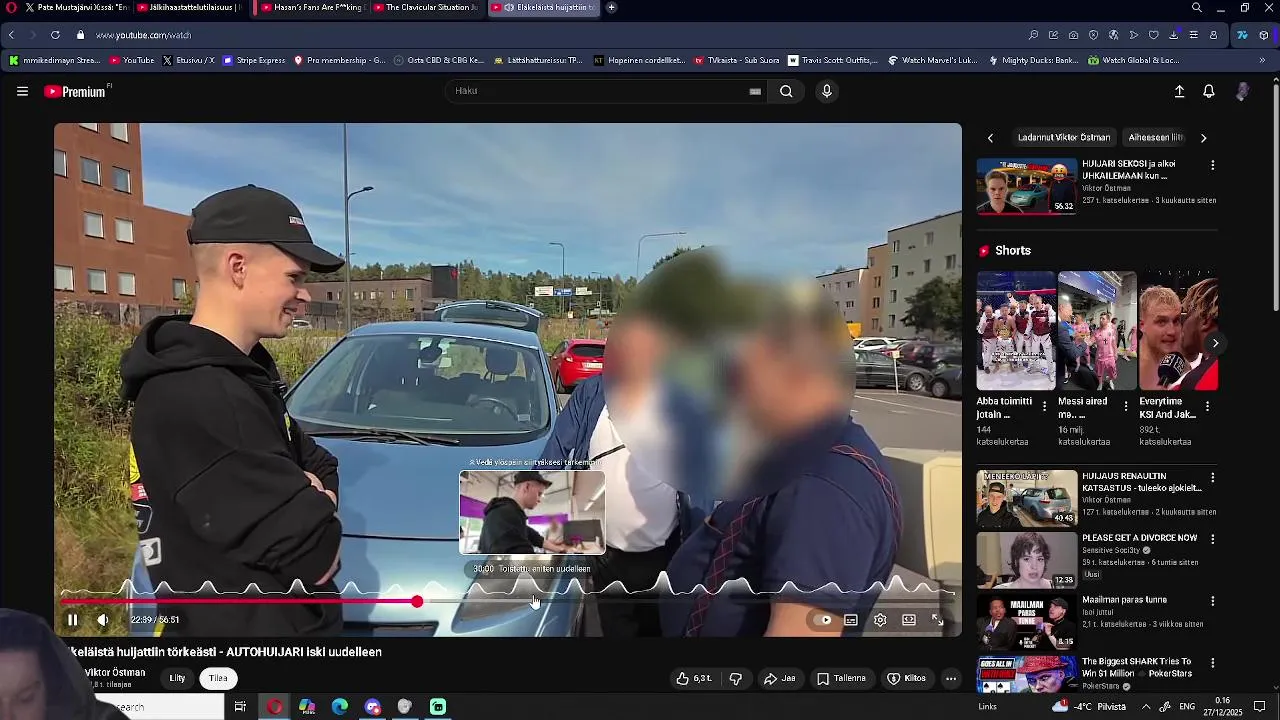Show next Shorts with the right chevron

(x=1215, y=343)
